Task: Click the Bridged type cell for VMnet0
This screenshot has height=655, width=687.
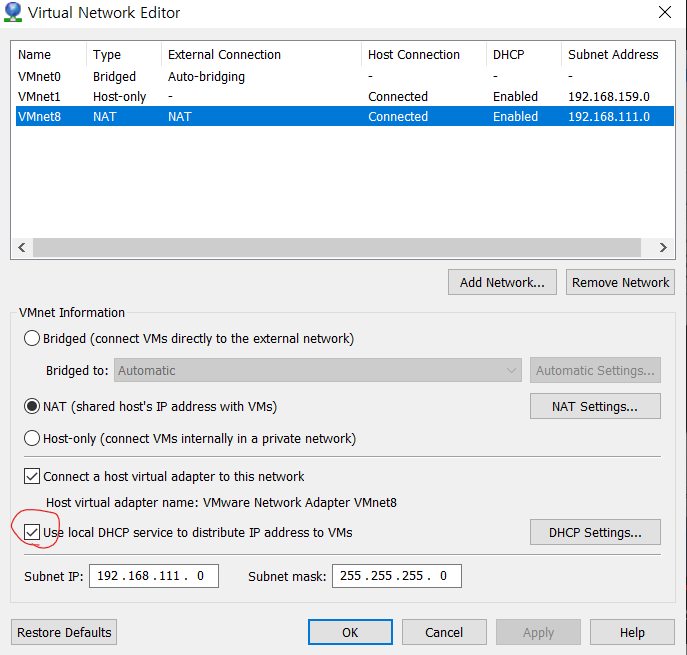Action: [x=114, y=77]
